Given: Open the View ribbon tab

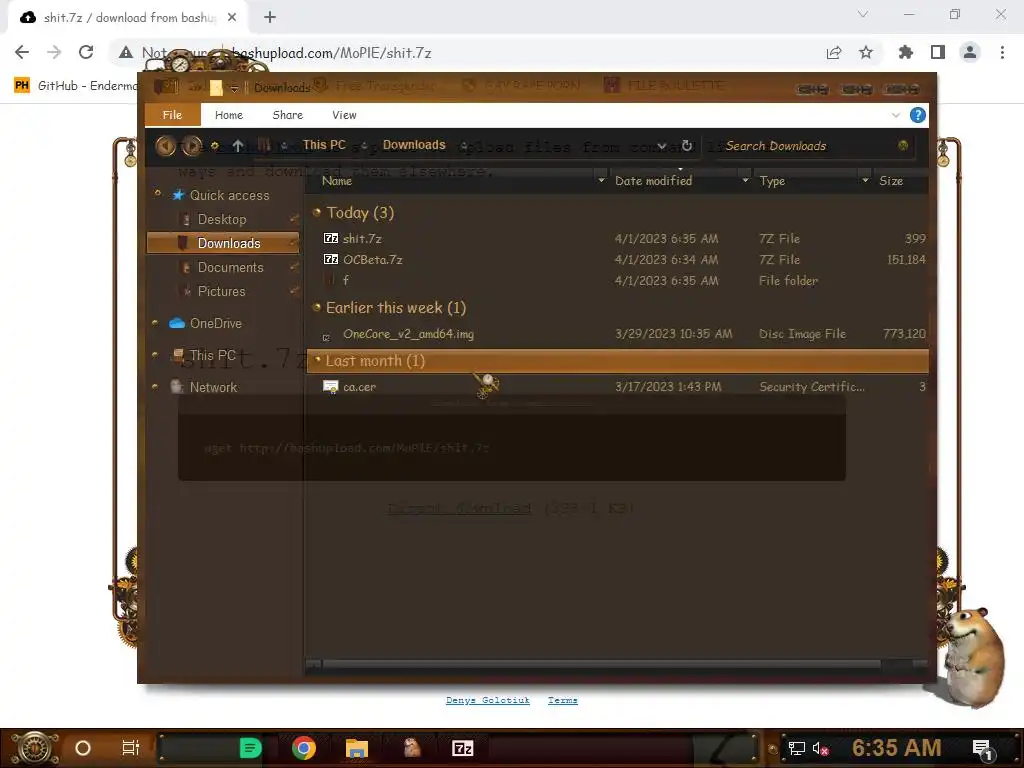Looking at the screenshot, I should tap(344, 115).
